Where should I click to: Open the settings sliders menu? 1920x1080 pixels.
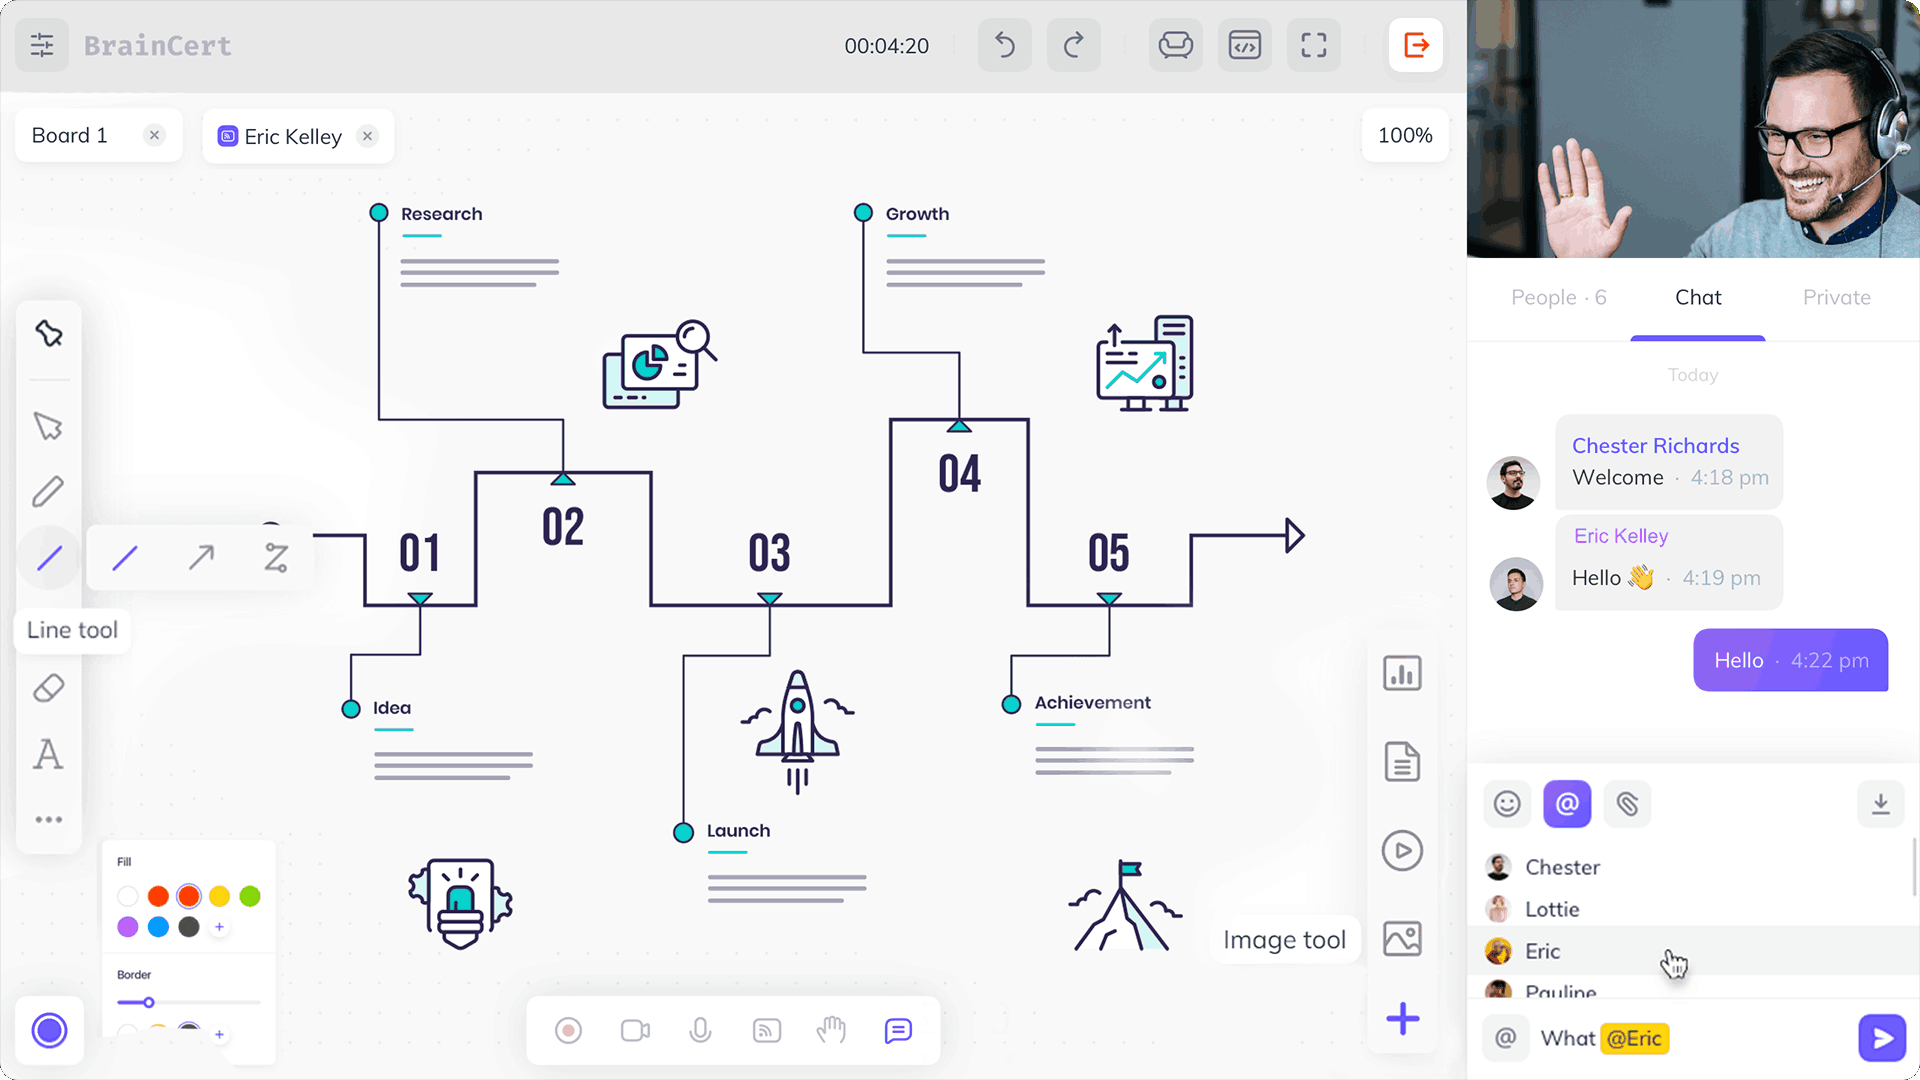coord(42,45)
